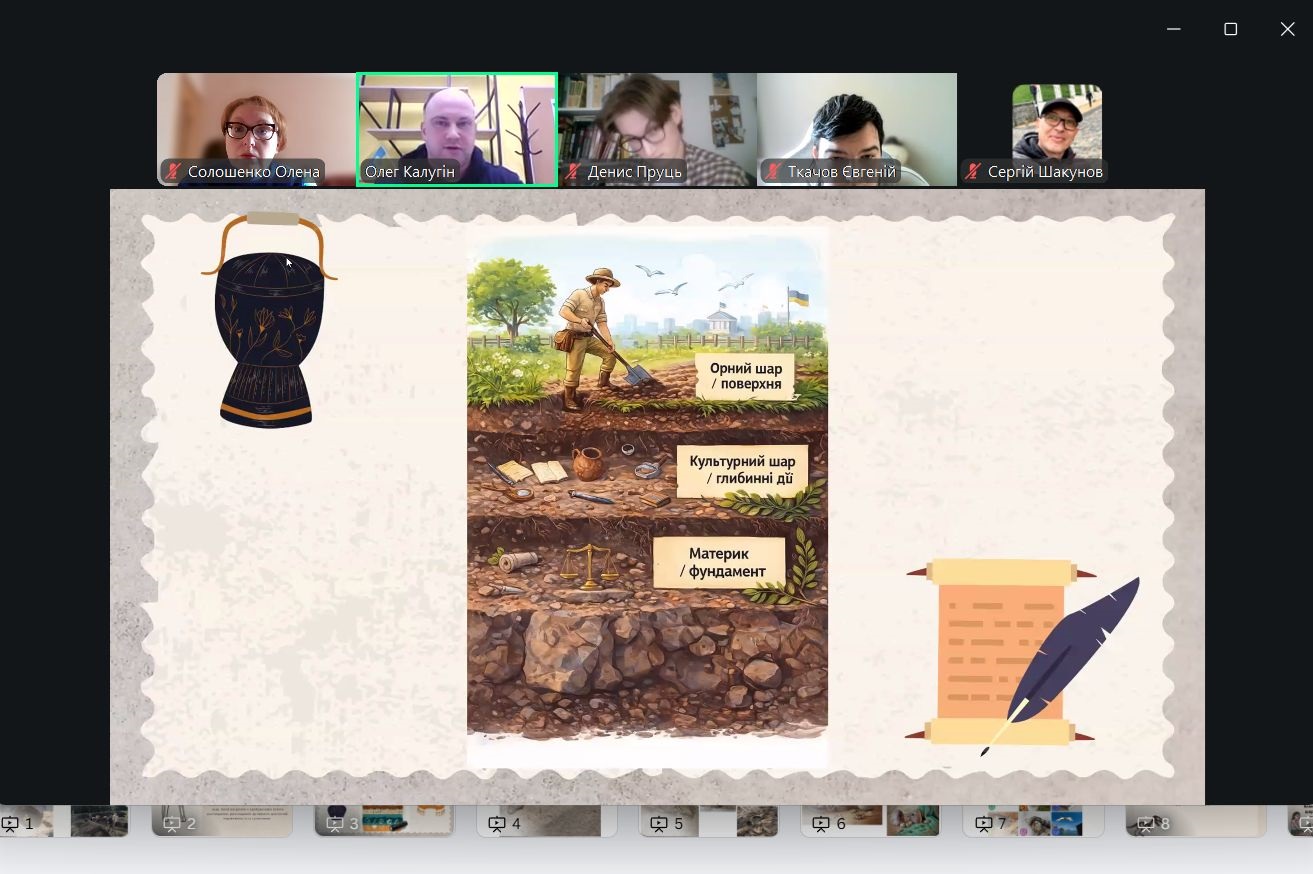Select the black vase illustration on the slide
Image resolution: width=1313 pixels, height=874 pixels.
click(x=266, y=325)
